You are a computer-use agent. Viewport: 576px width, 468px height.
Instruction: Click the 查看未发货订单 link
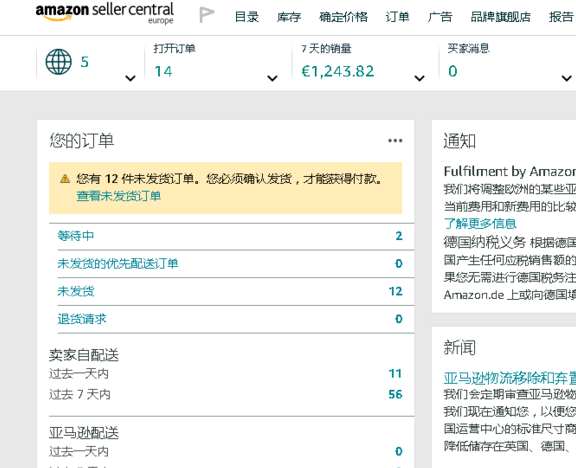[119, 196]
